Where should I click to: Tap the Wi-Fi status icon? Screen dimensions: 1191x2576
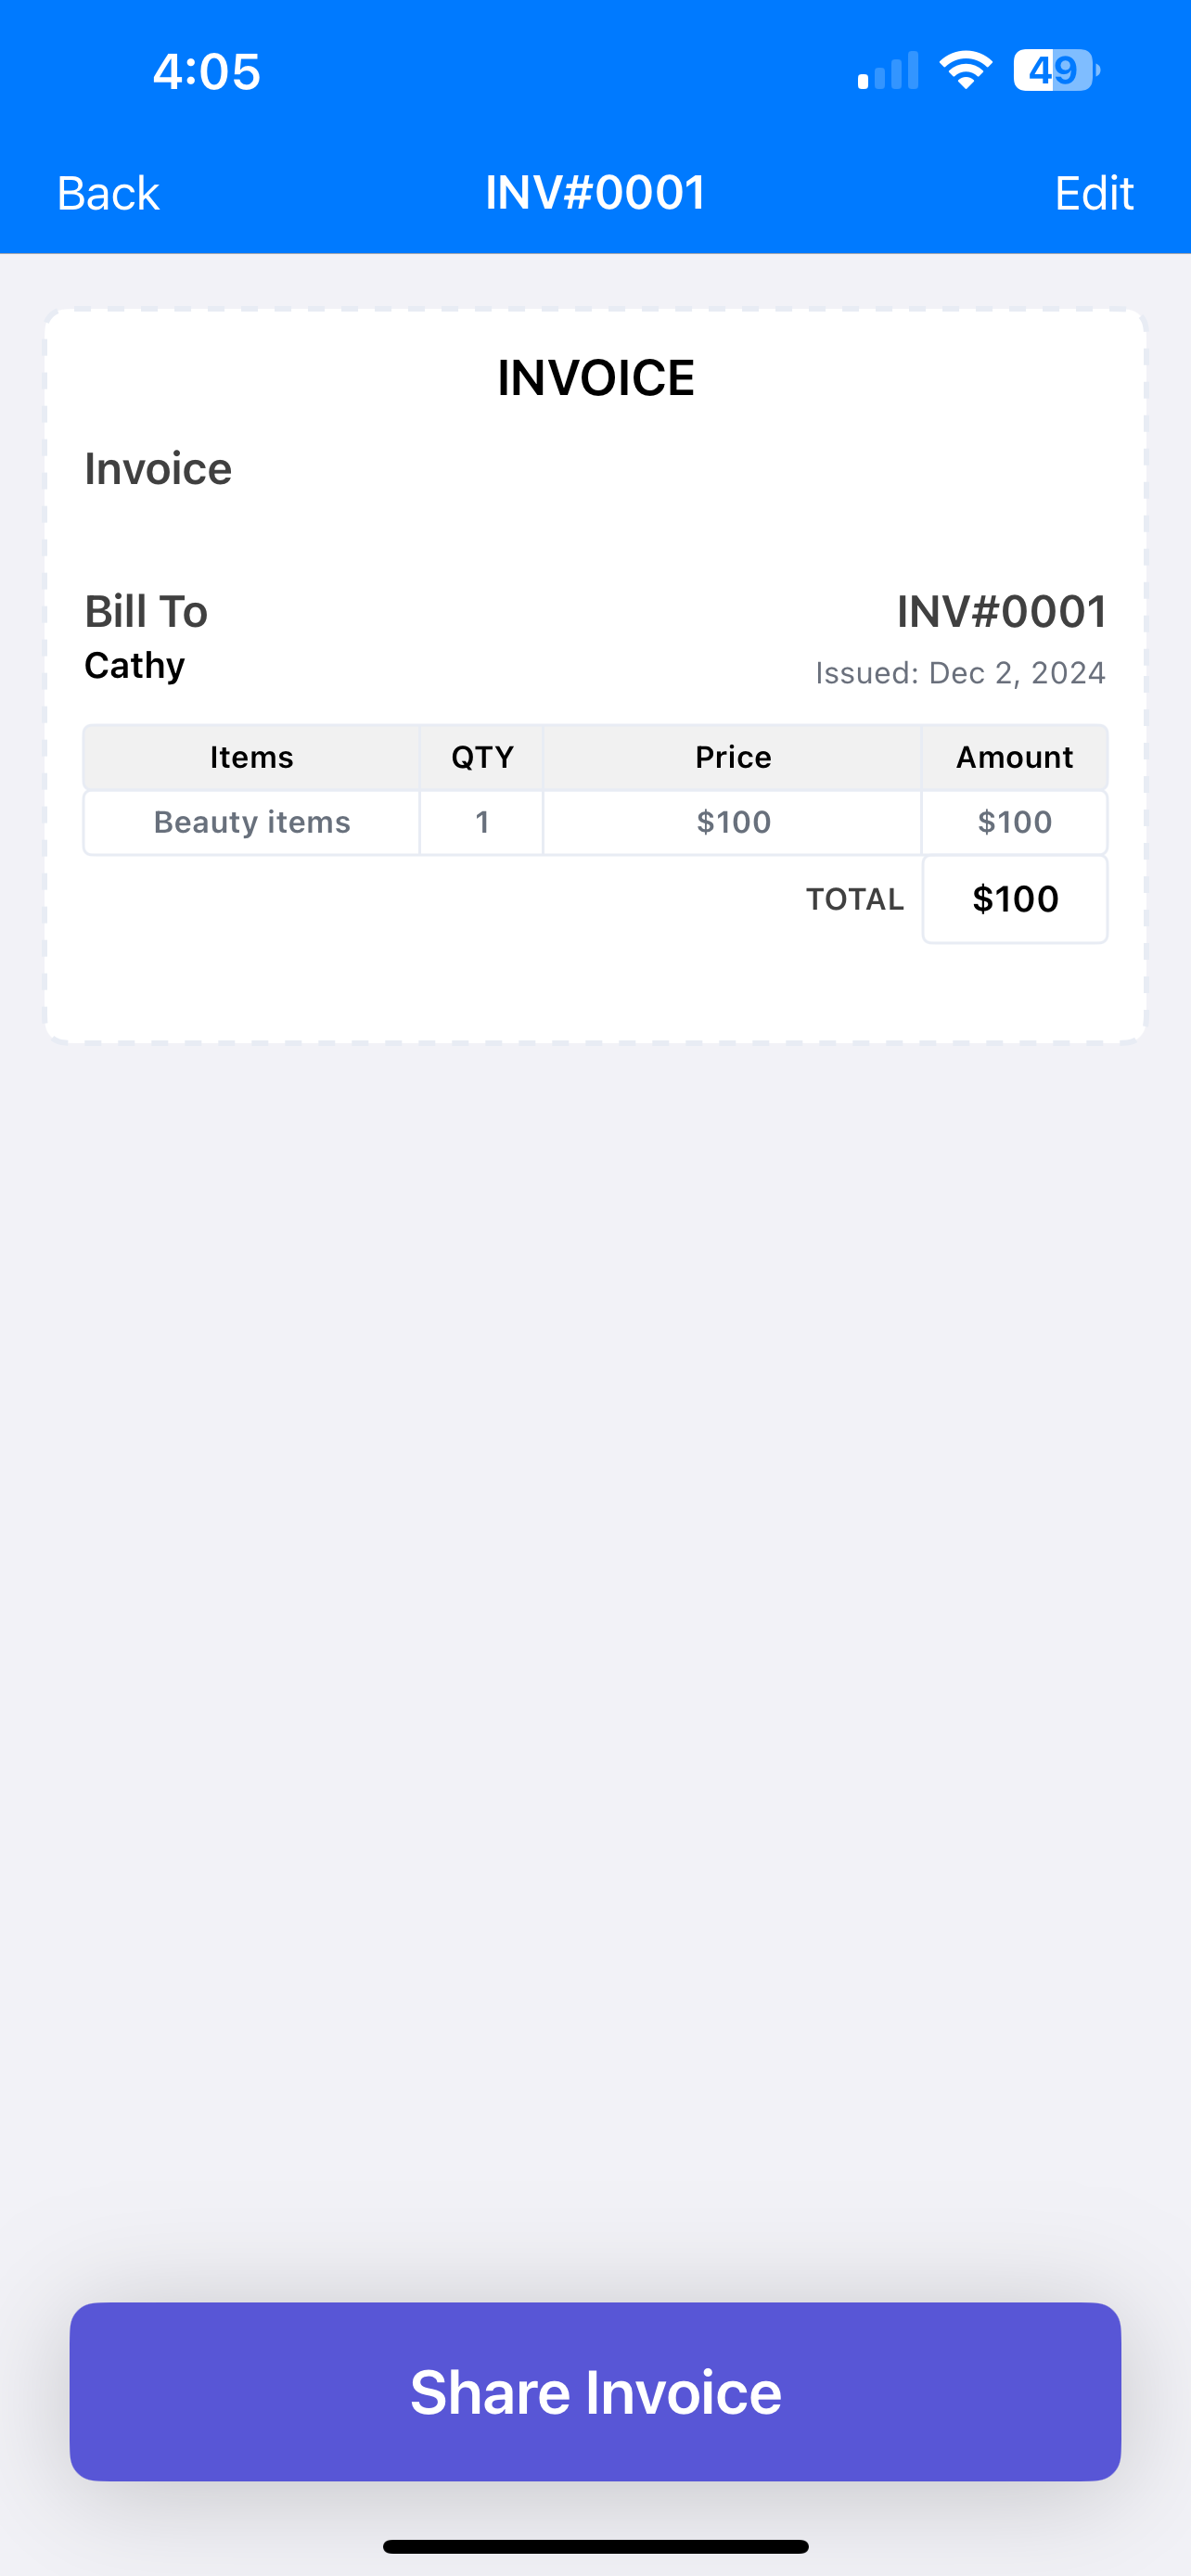pos(965,70)
